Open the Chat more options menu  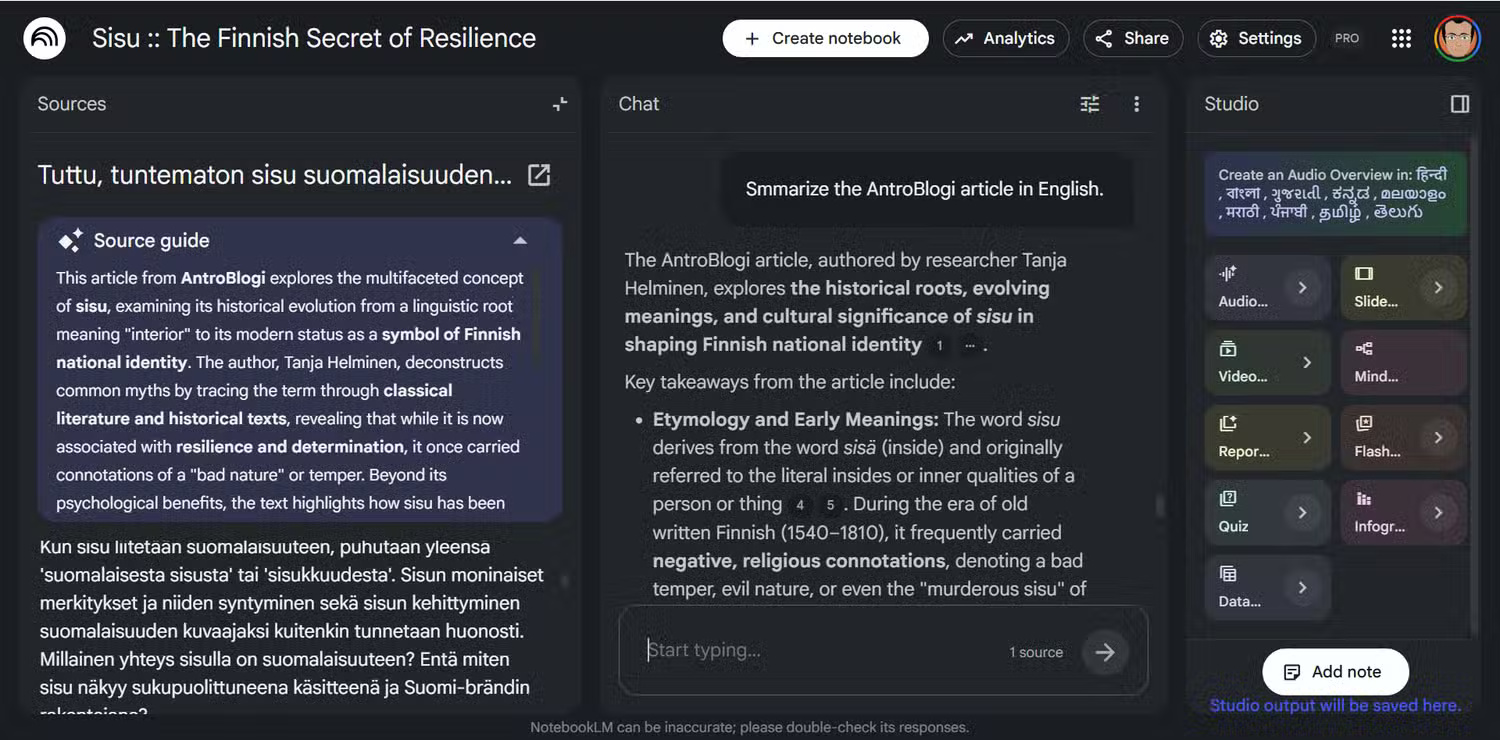coord(1136,104)
